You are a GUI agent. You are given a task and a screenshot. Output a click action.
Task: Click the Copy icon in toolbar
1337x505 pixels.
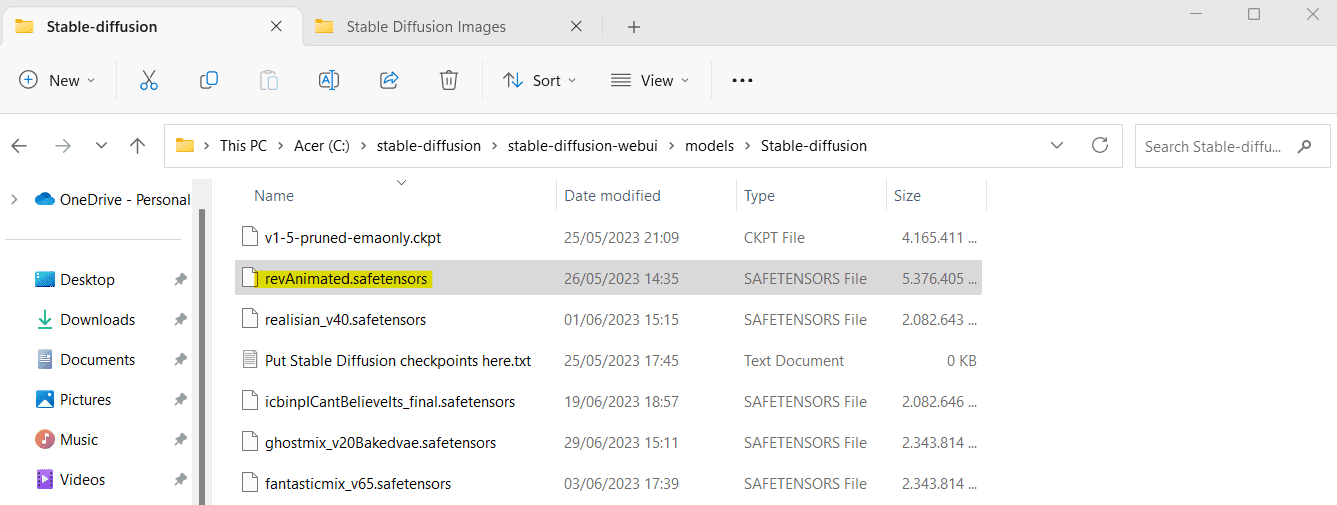coord(209,80)
